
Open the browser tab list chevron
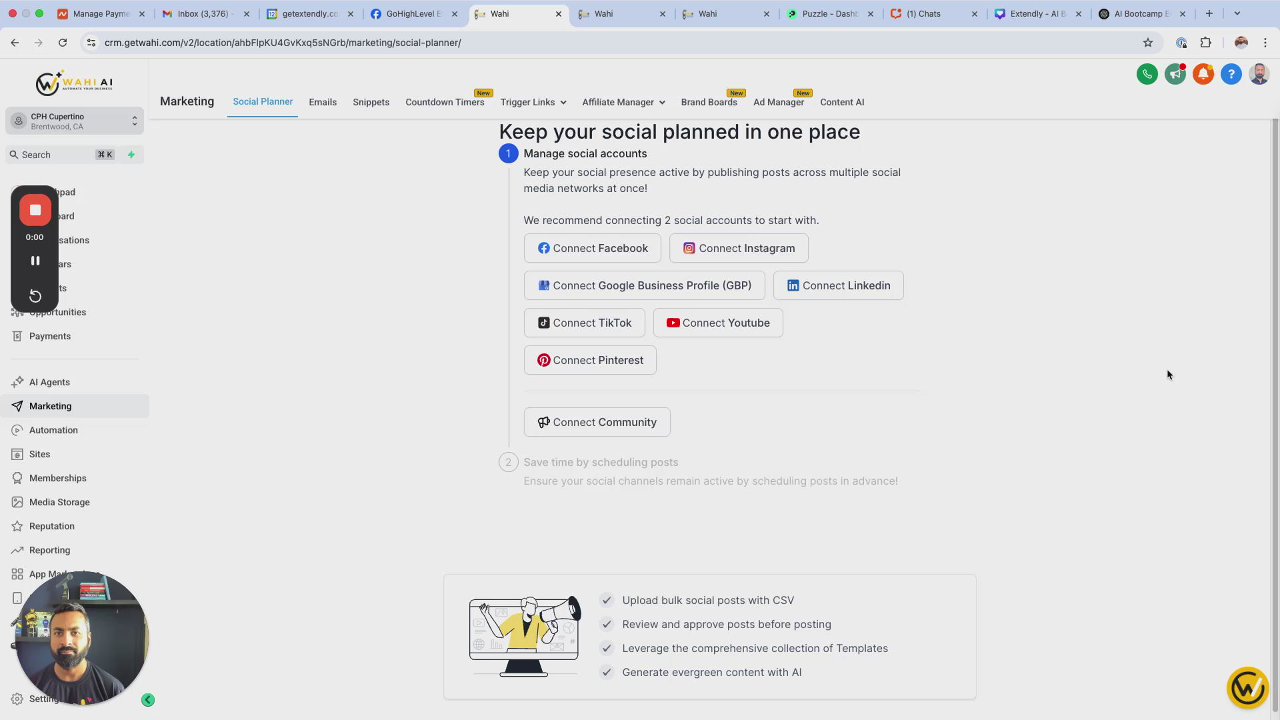tap(1237, 14)
